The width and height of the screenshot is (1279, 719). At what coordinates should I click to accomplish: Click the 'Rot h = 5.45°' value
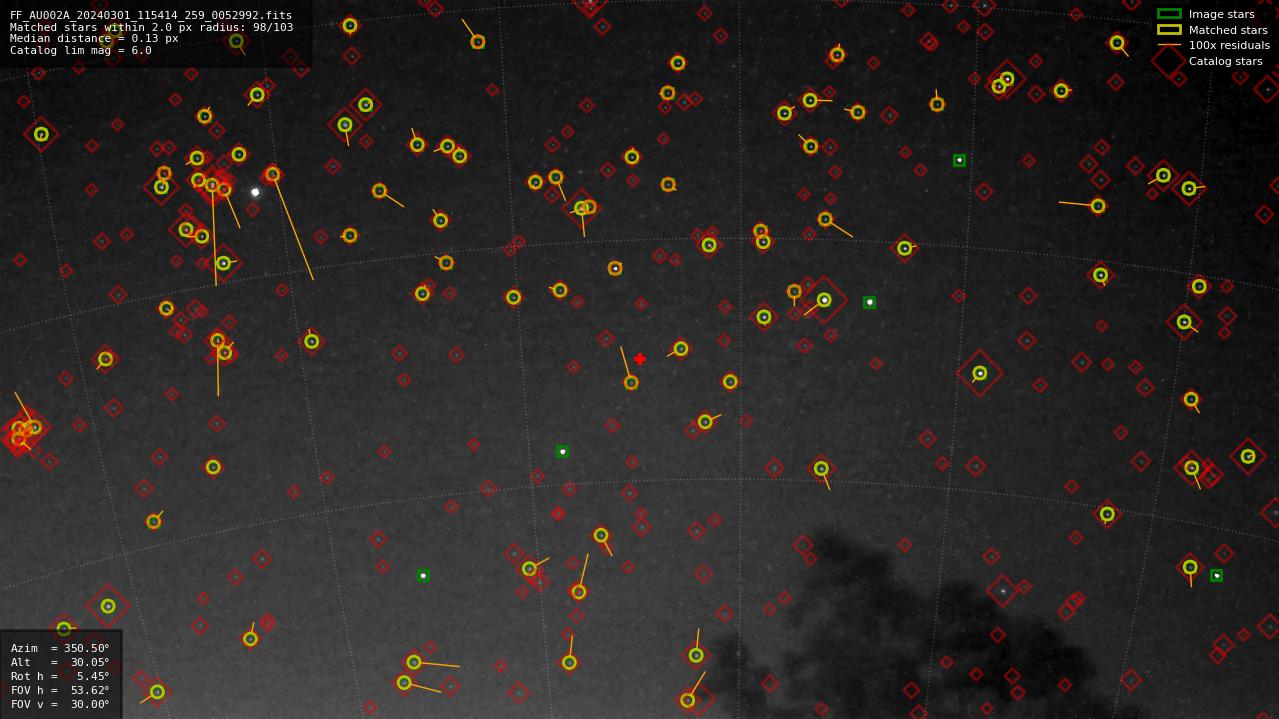60,676
